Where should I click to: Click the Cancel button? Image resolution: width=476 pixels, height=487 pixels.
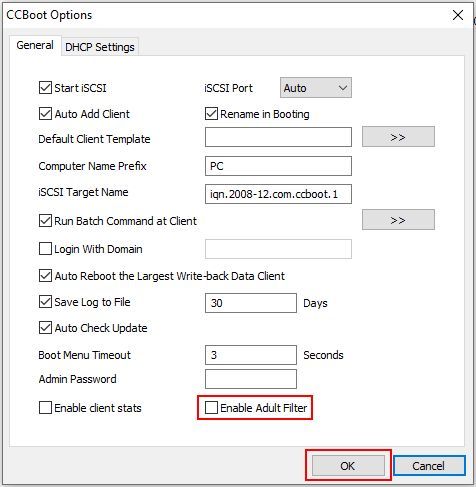(429, 466)
